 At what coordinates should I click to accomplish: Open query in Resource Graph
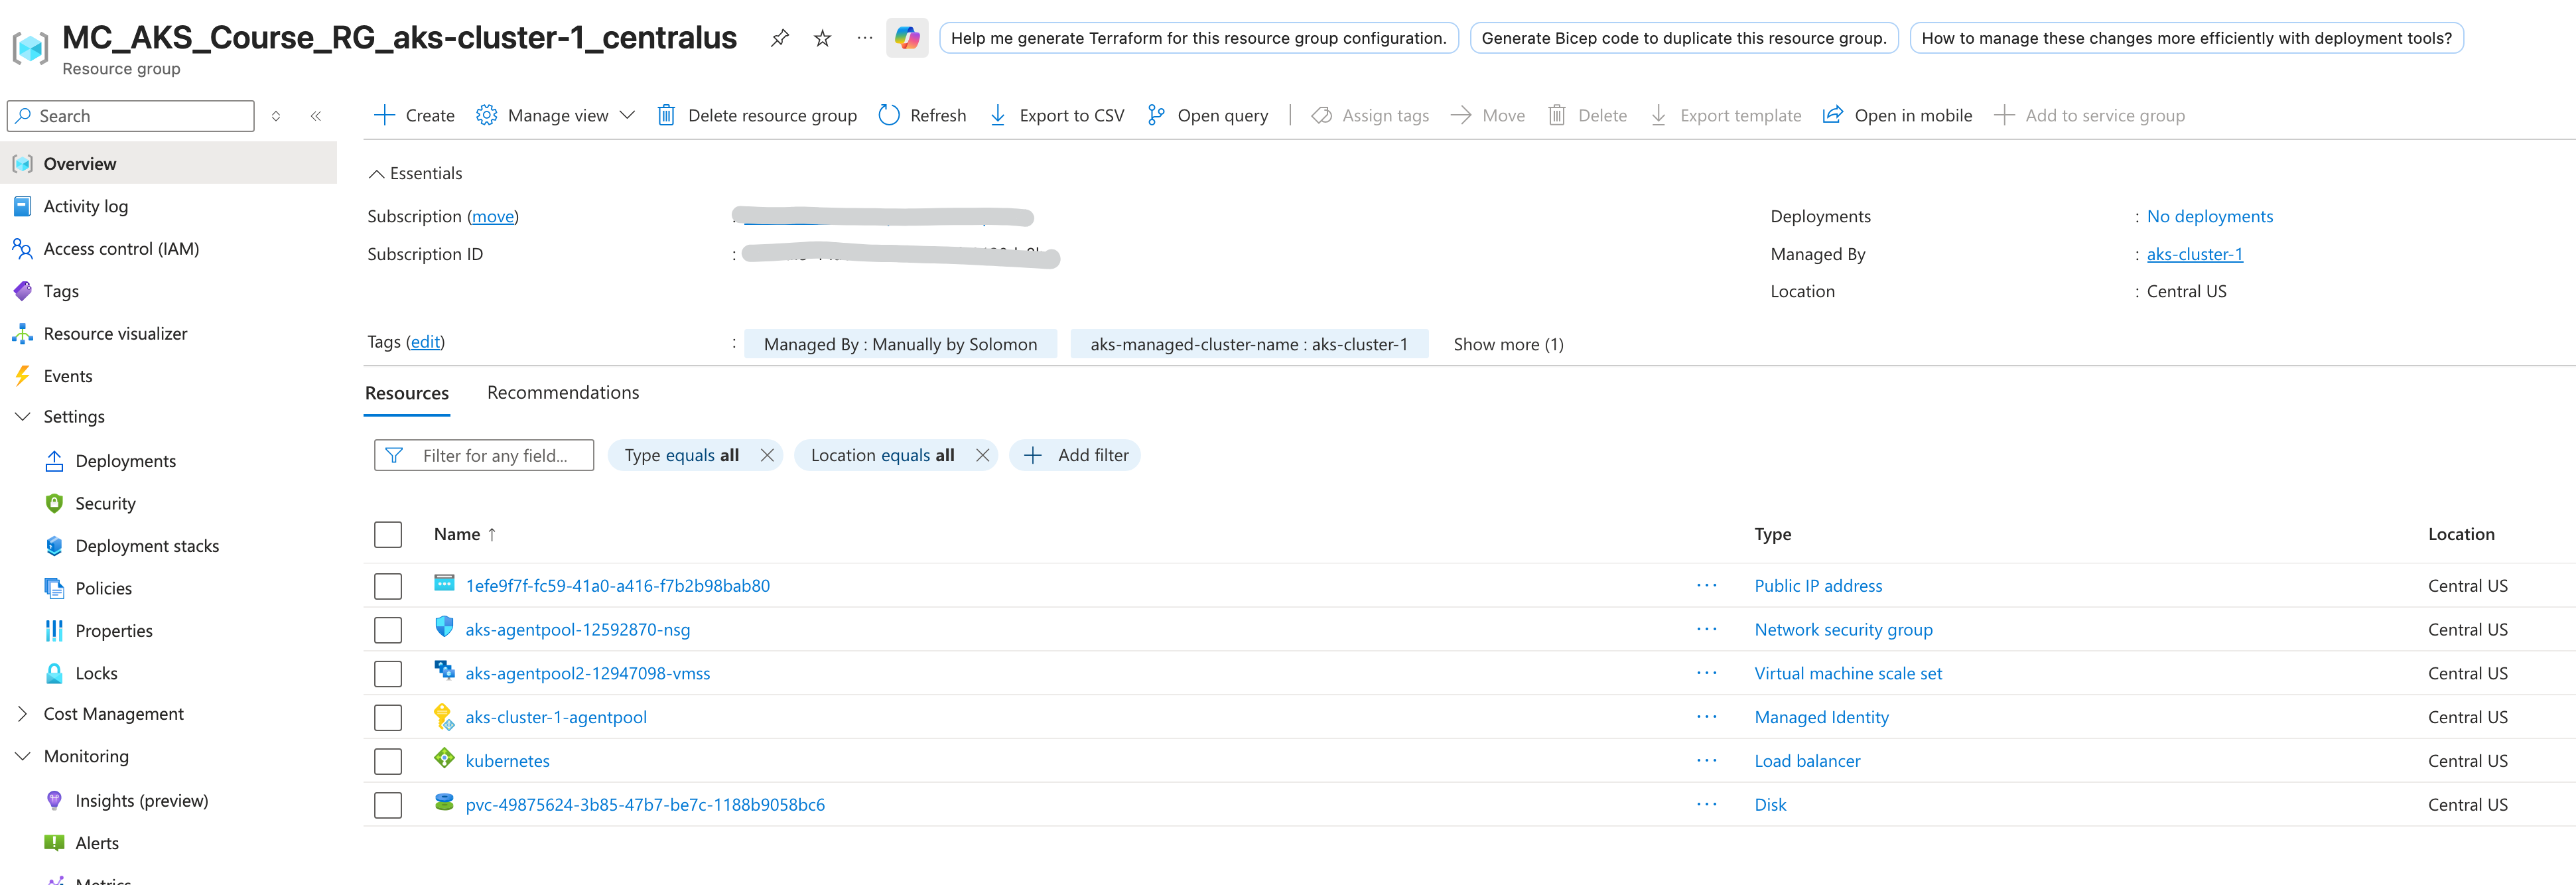tap(1207, 115)
